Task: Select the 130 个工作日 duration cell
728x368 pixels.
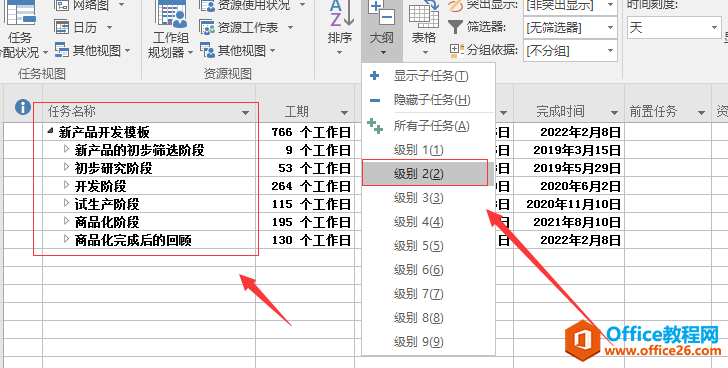Action: pos(305,240)
